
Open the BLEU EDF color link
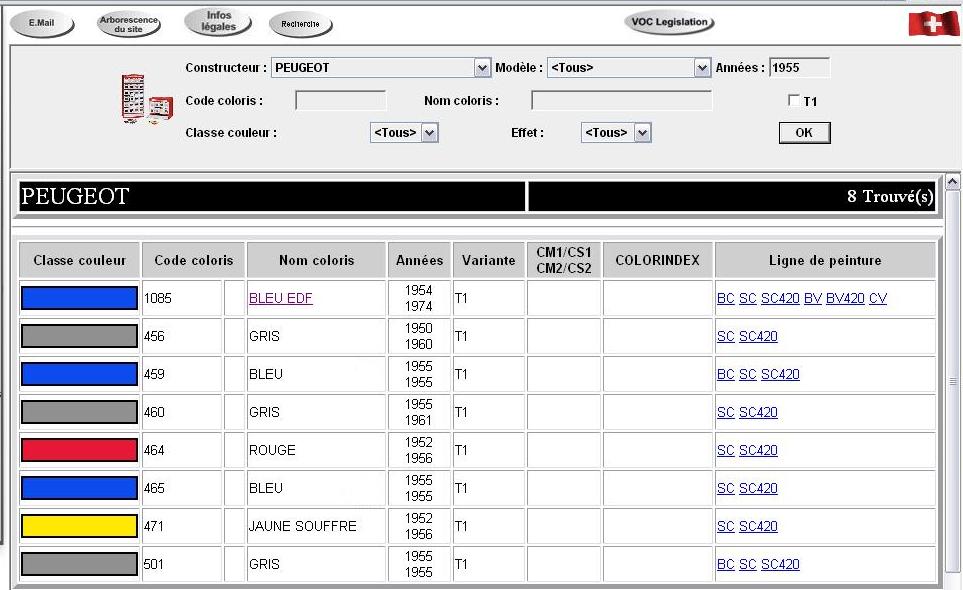[280, 298]
